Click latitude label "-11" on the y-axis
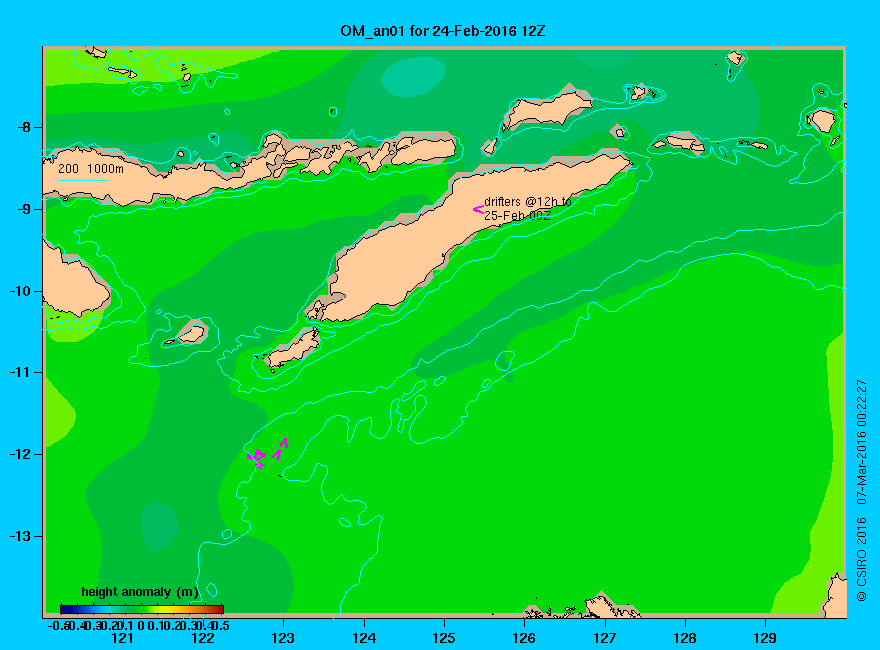The width and height of the screenshot is (880, 650). pyautogui.click(x=20, y=372)
